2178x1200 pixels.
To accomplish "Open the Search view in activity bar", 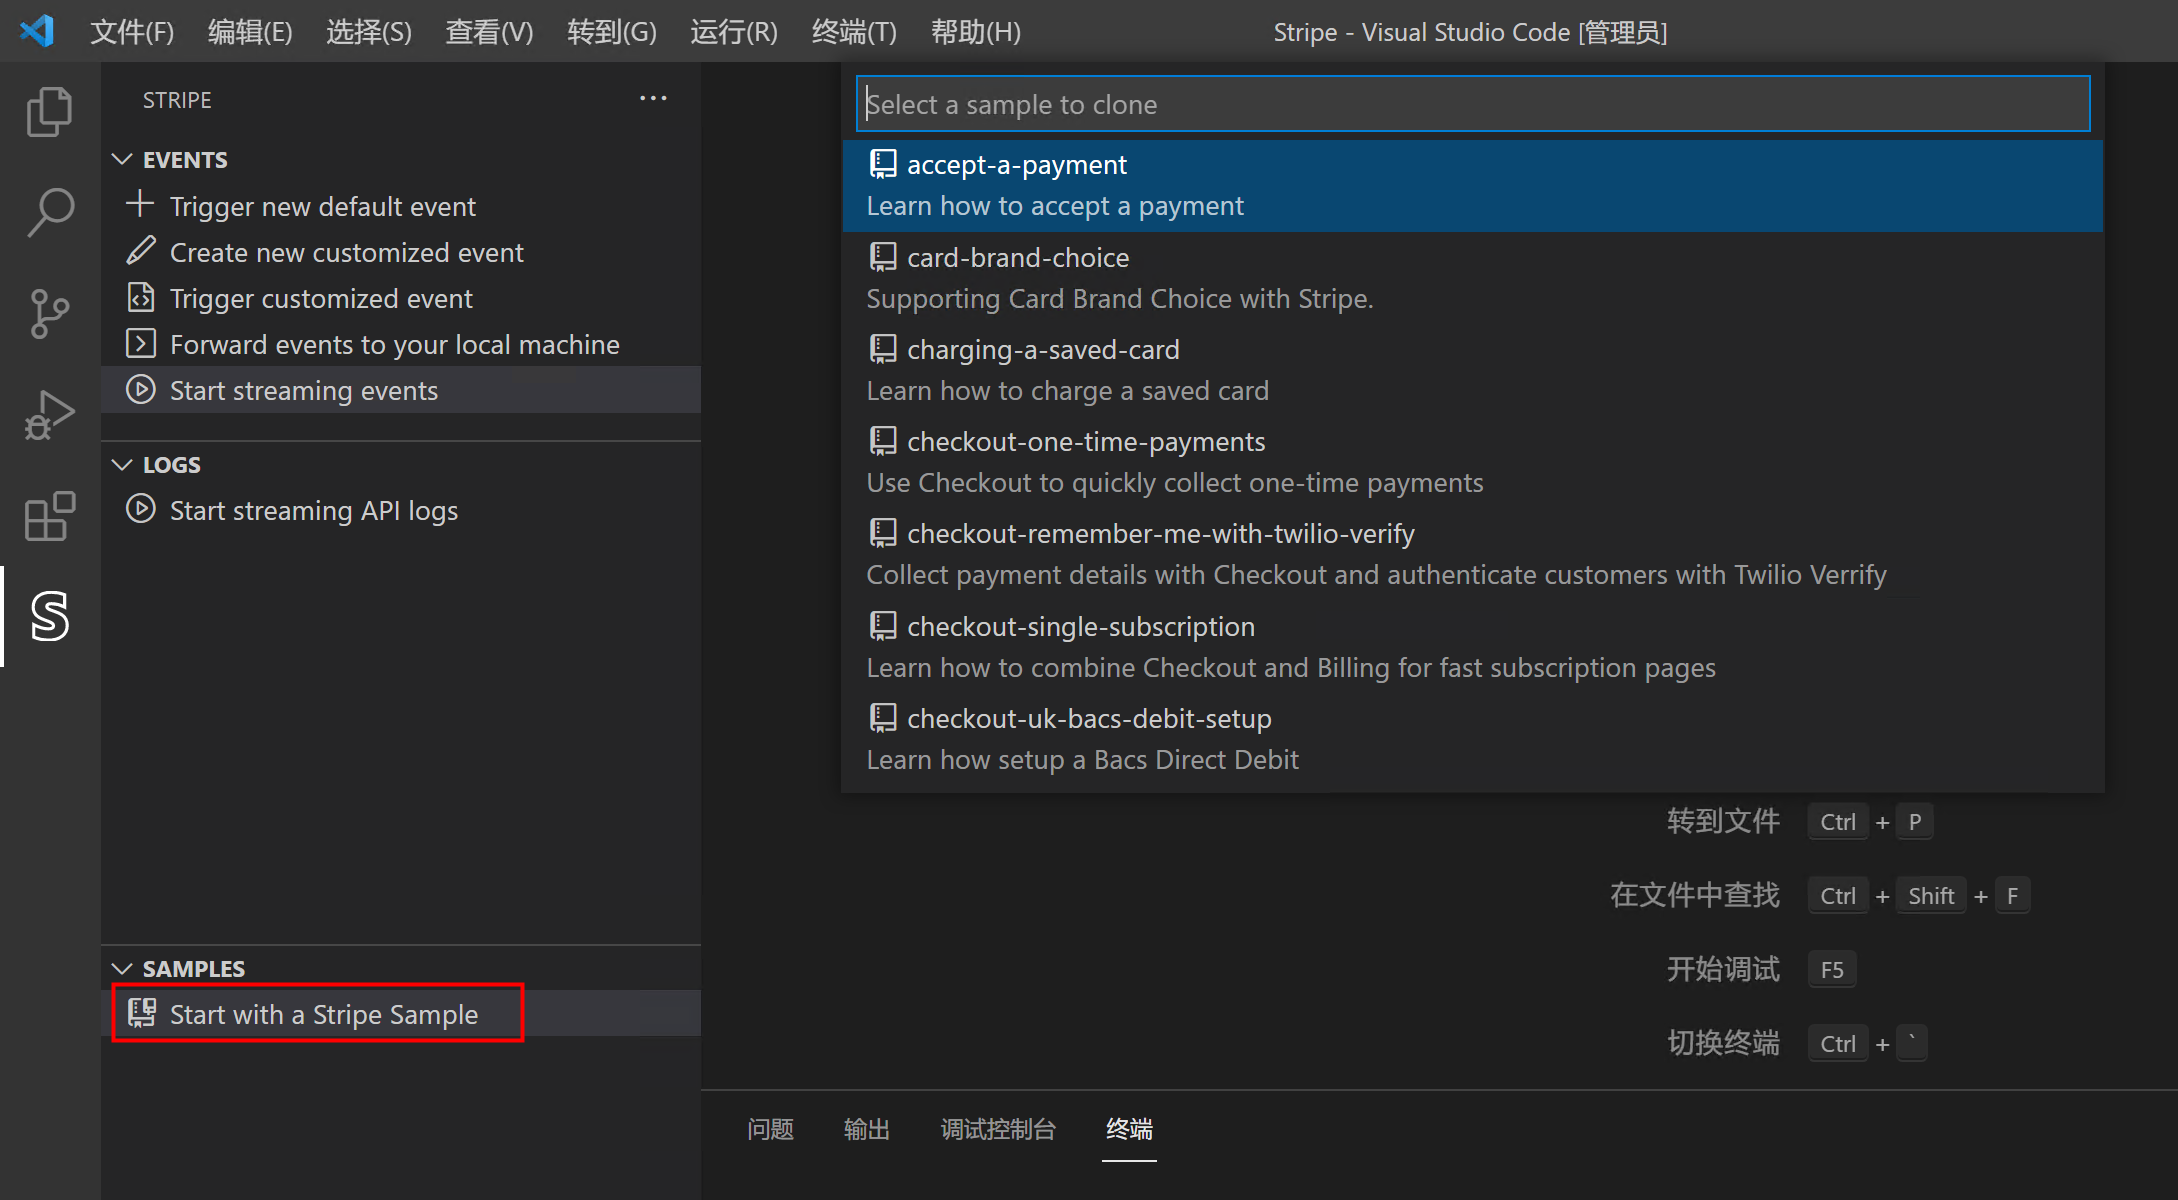I will point(49,212).
